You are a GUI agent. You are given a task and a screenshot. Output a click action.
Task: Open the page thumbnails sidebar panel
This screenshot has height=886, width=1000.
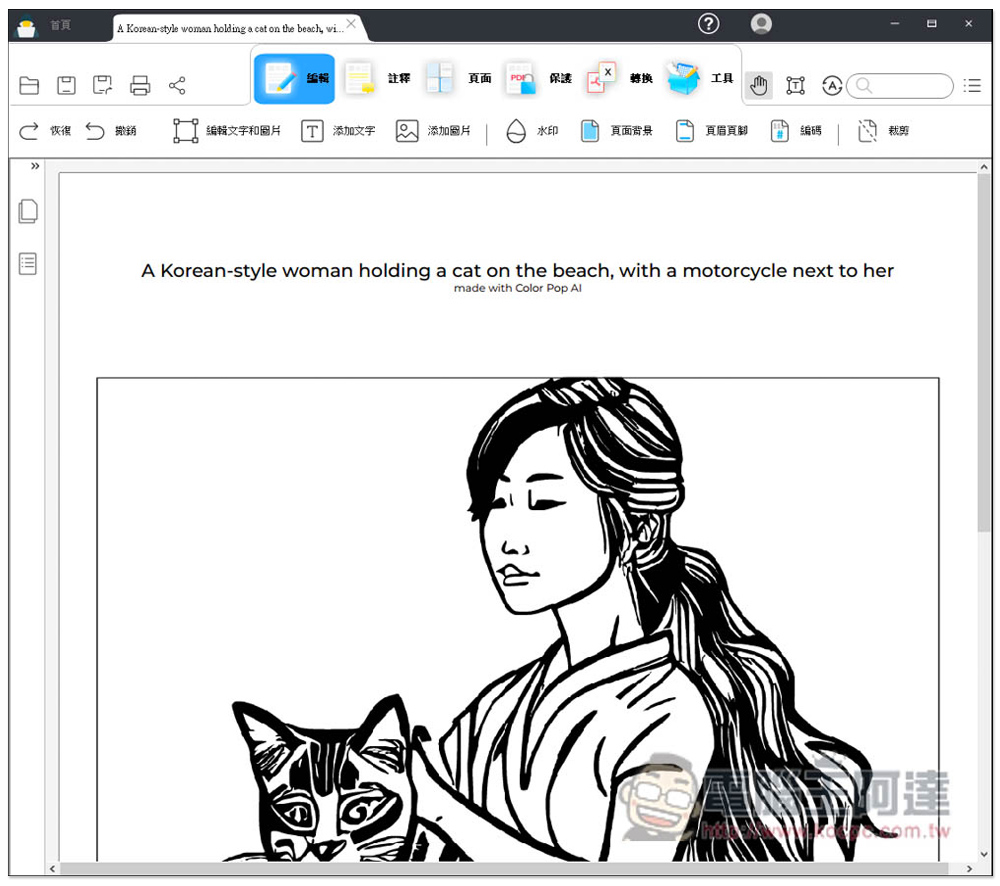click(28, 211)
